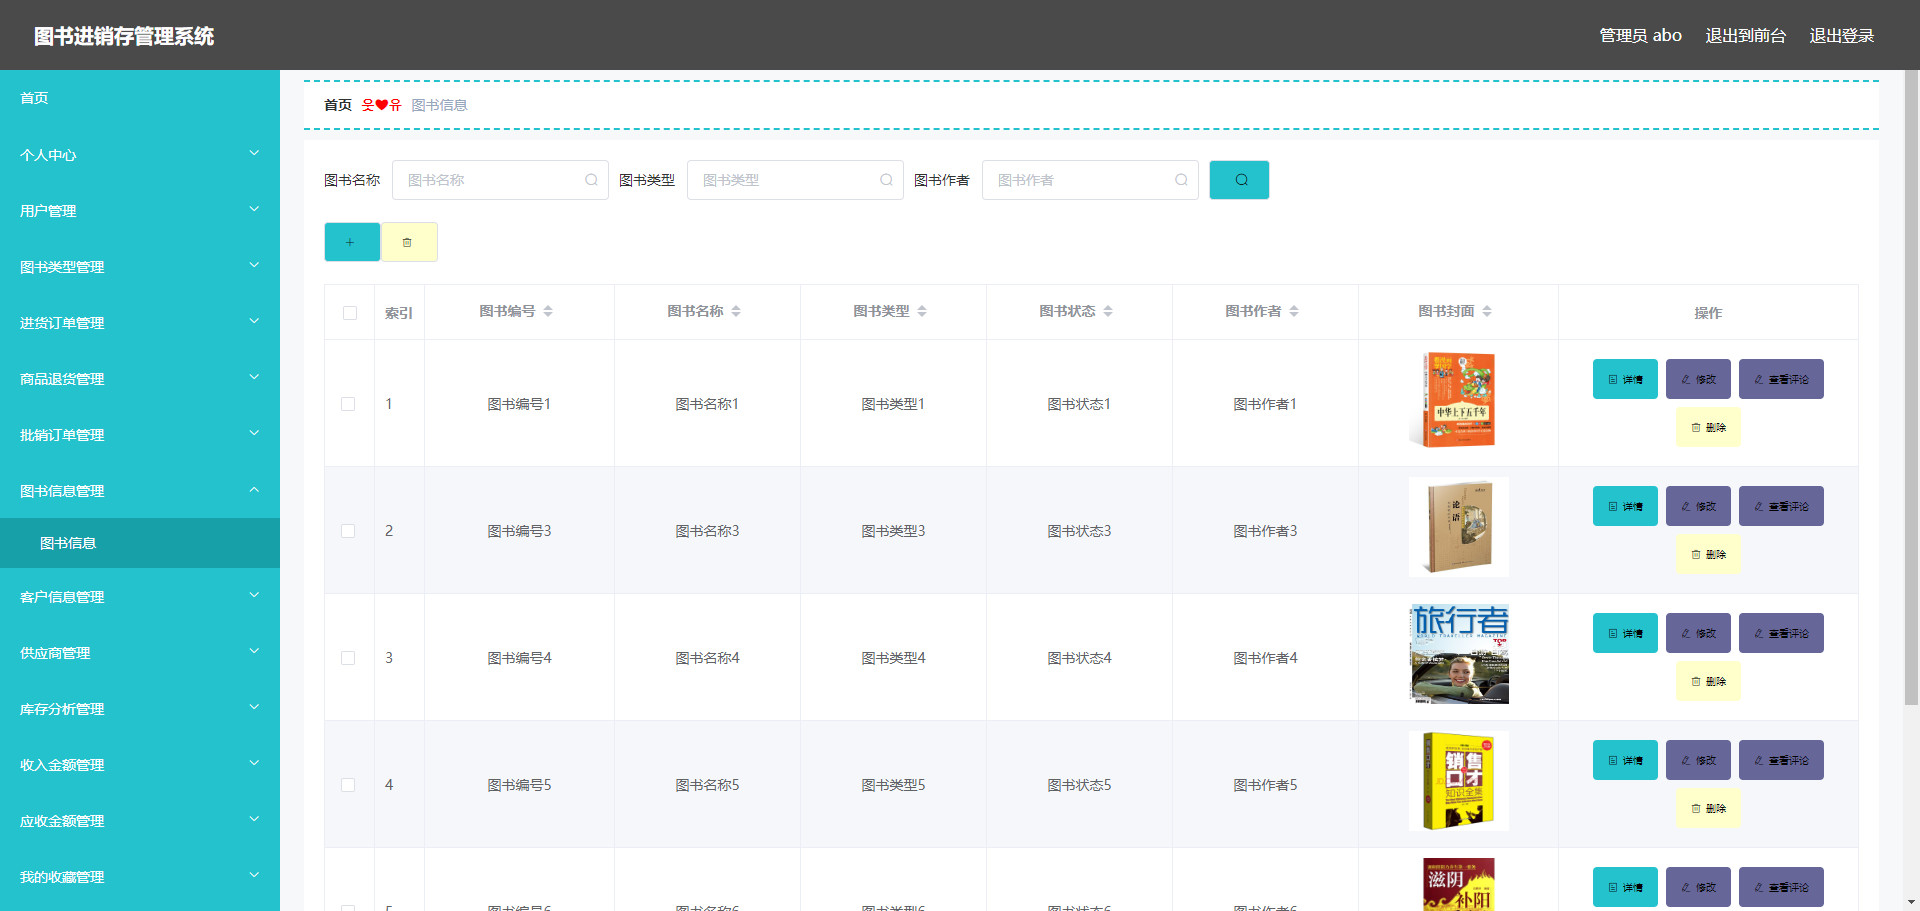Click the 图书类型5 table cell
Screen dimensions: 1920x911
[x=893, y=785]
